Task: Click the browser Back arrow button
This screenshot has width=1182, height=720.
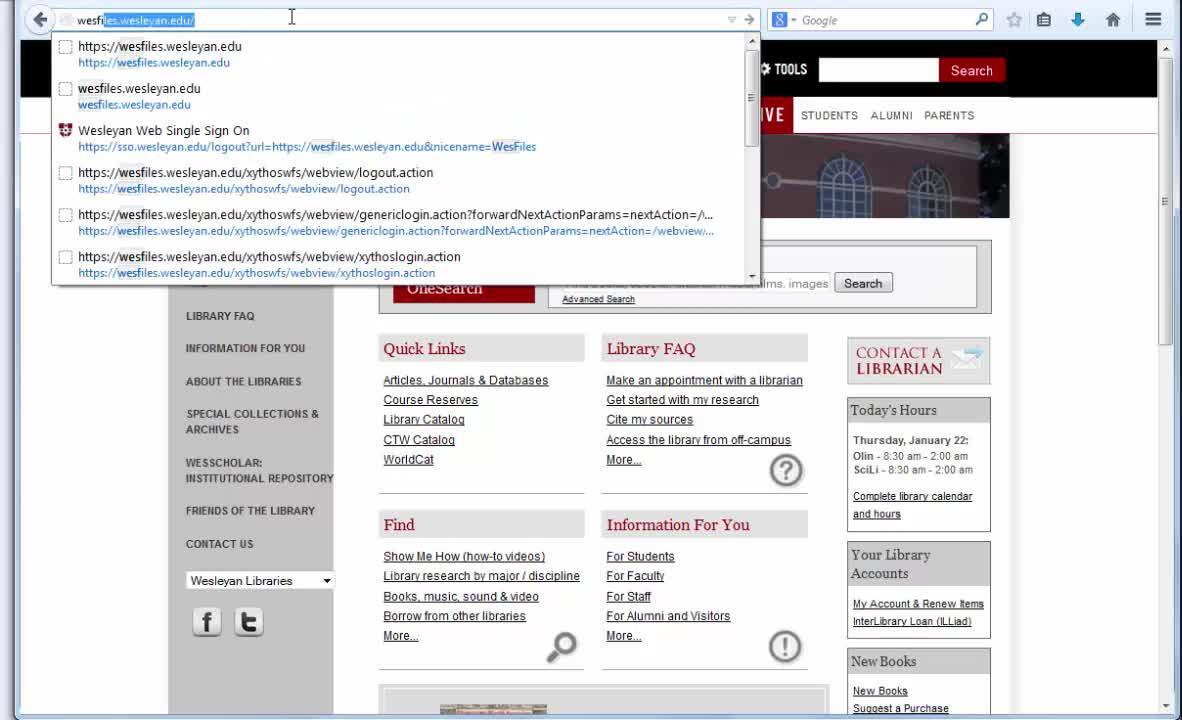Action: 39,19
